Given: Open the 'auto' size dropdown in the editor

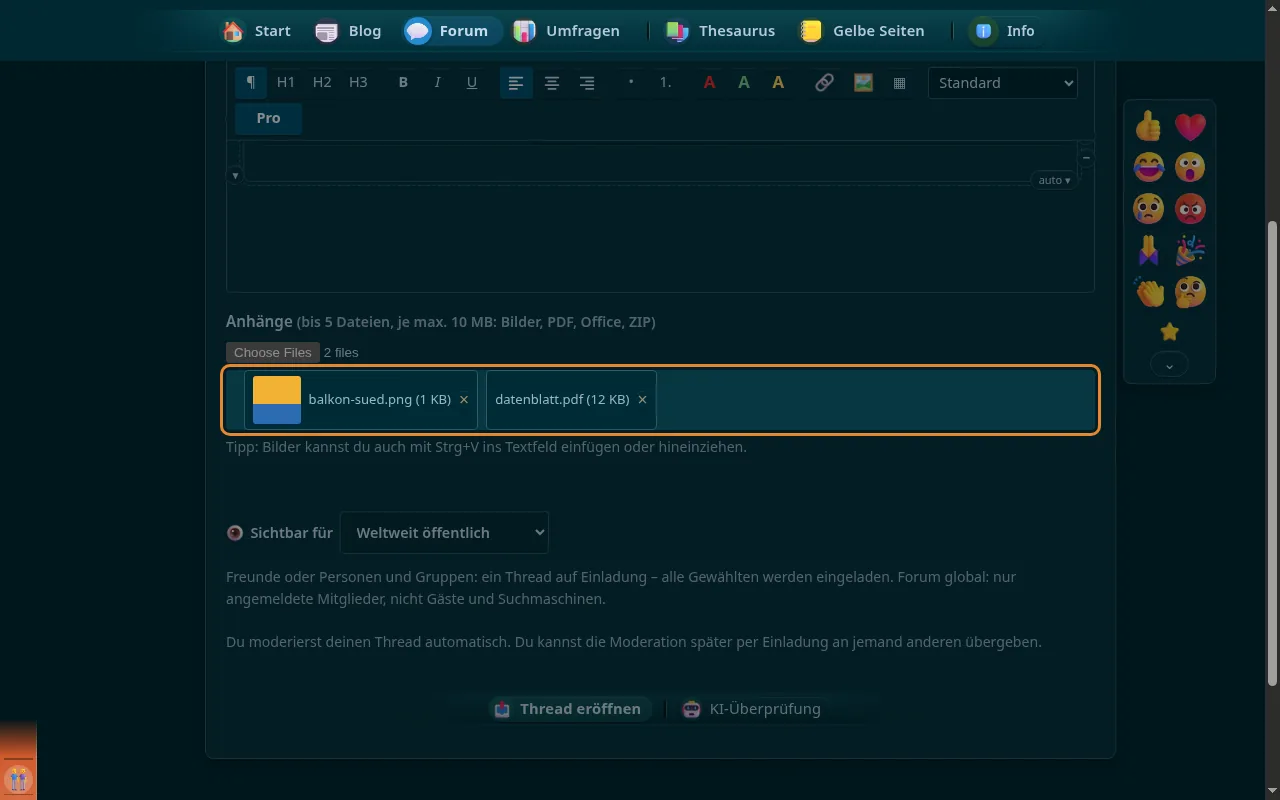Looking at the screenshot, I should pos(1054,180).
